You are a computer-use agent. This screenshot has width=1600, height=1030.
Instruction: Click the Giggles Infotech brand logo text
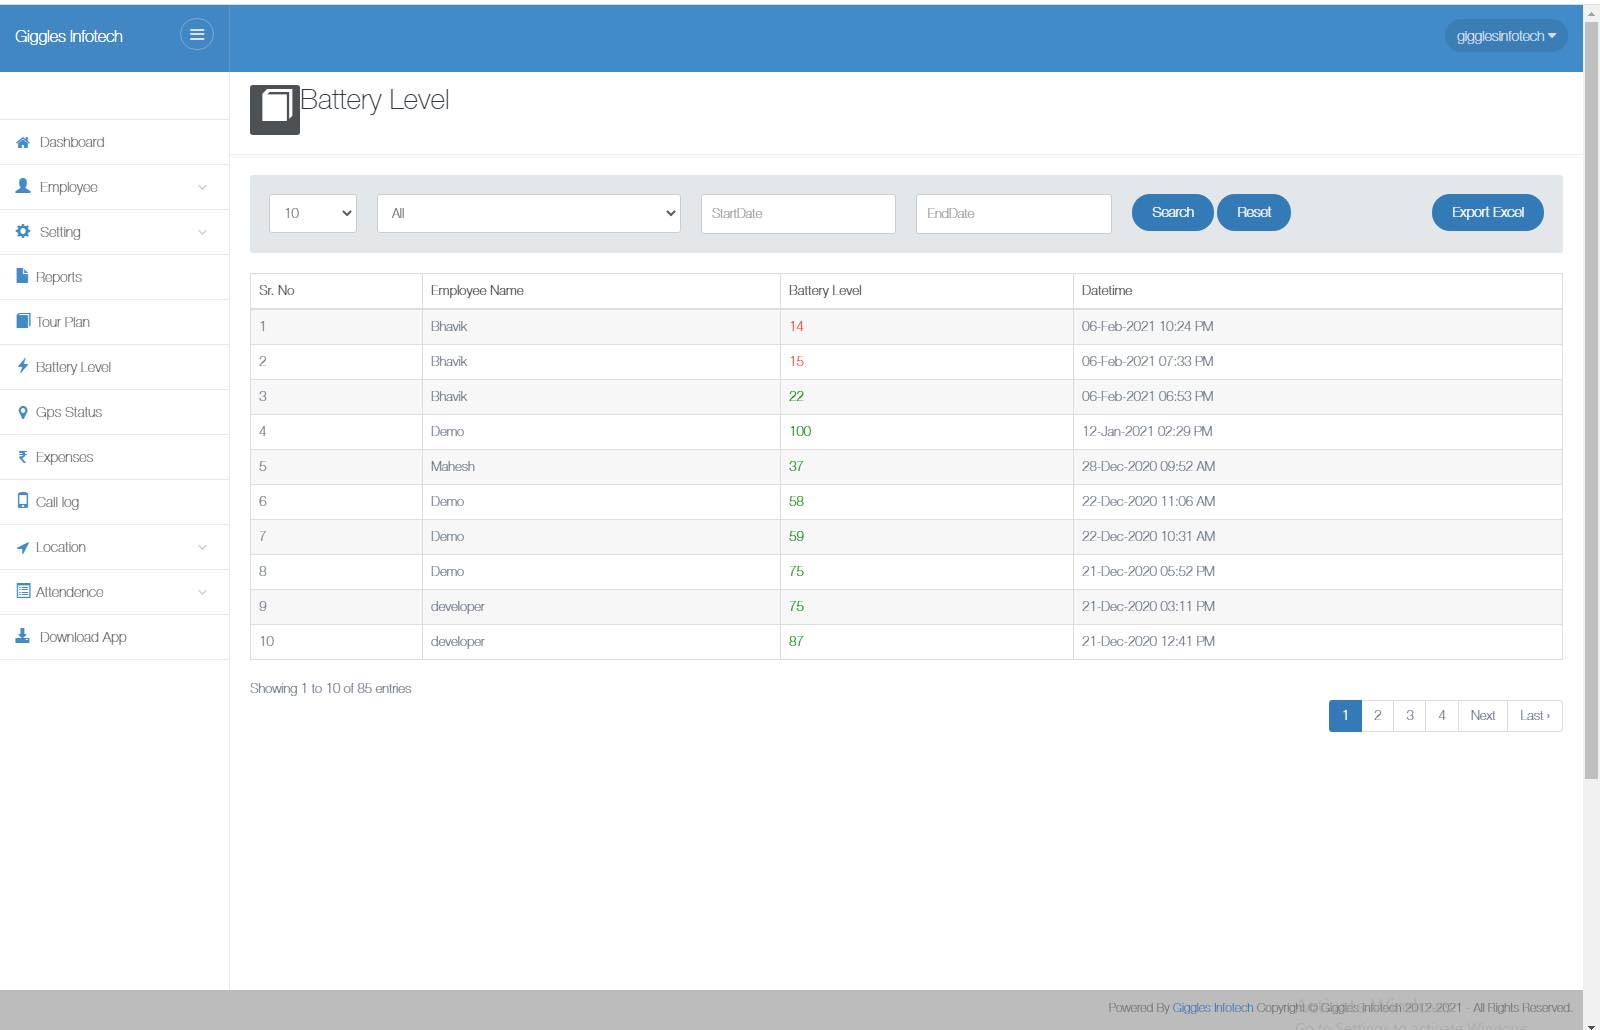69,36
